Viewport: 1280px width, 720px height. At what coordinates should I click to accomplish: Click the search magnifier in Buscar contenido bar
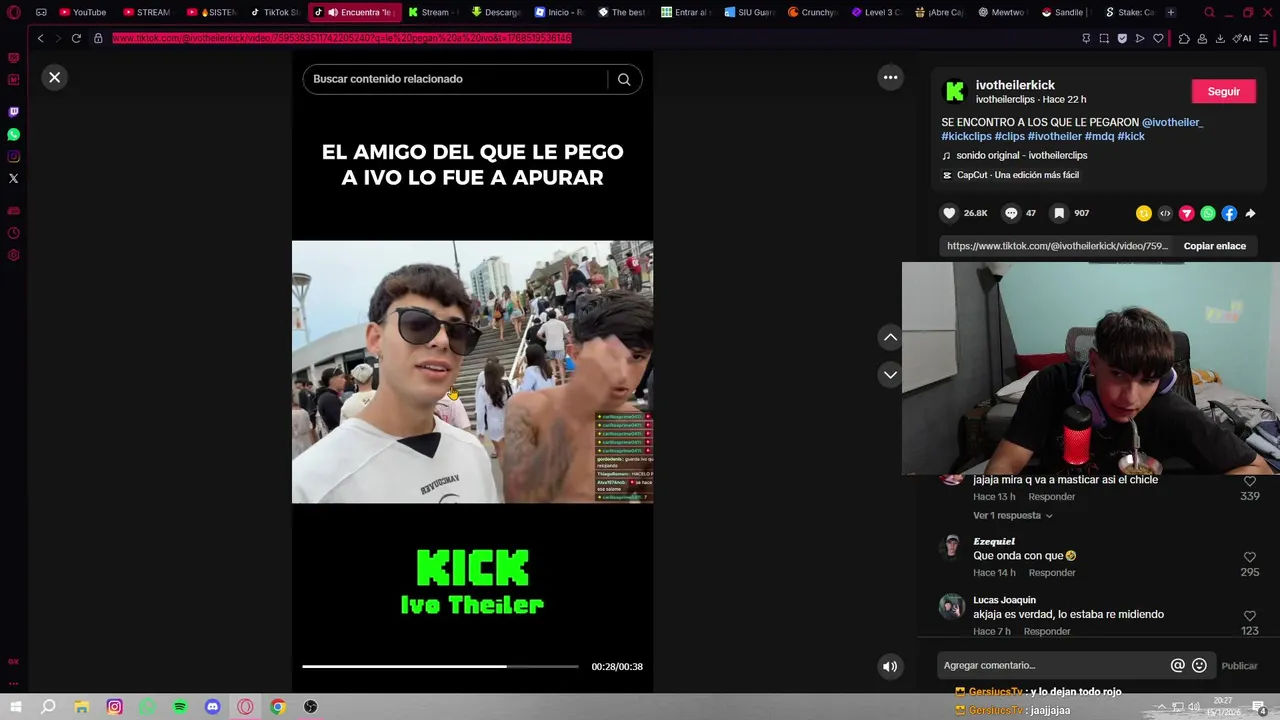point(624,79)
